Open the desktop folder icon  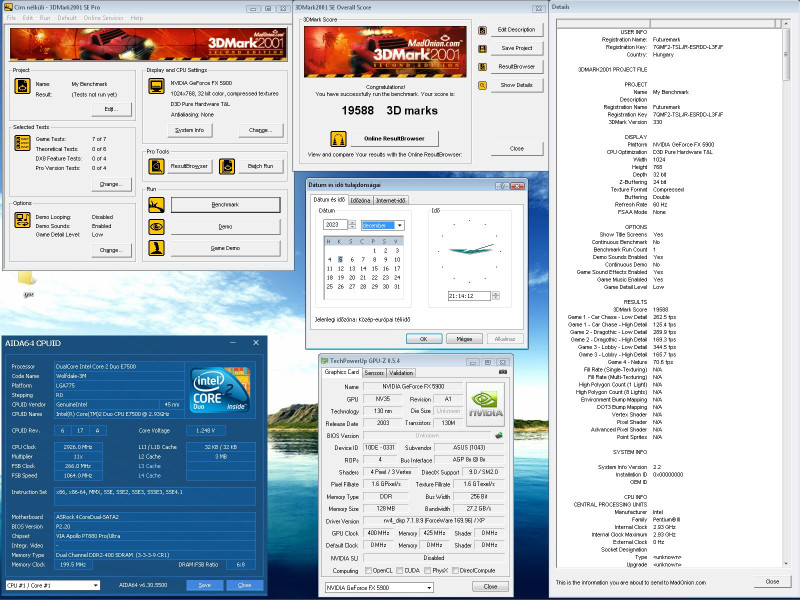pos(27,278)
